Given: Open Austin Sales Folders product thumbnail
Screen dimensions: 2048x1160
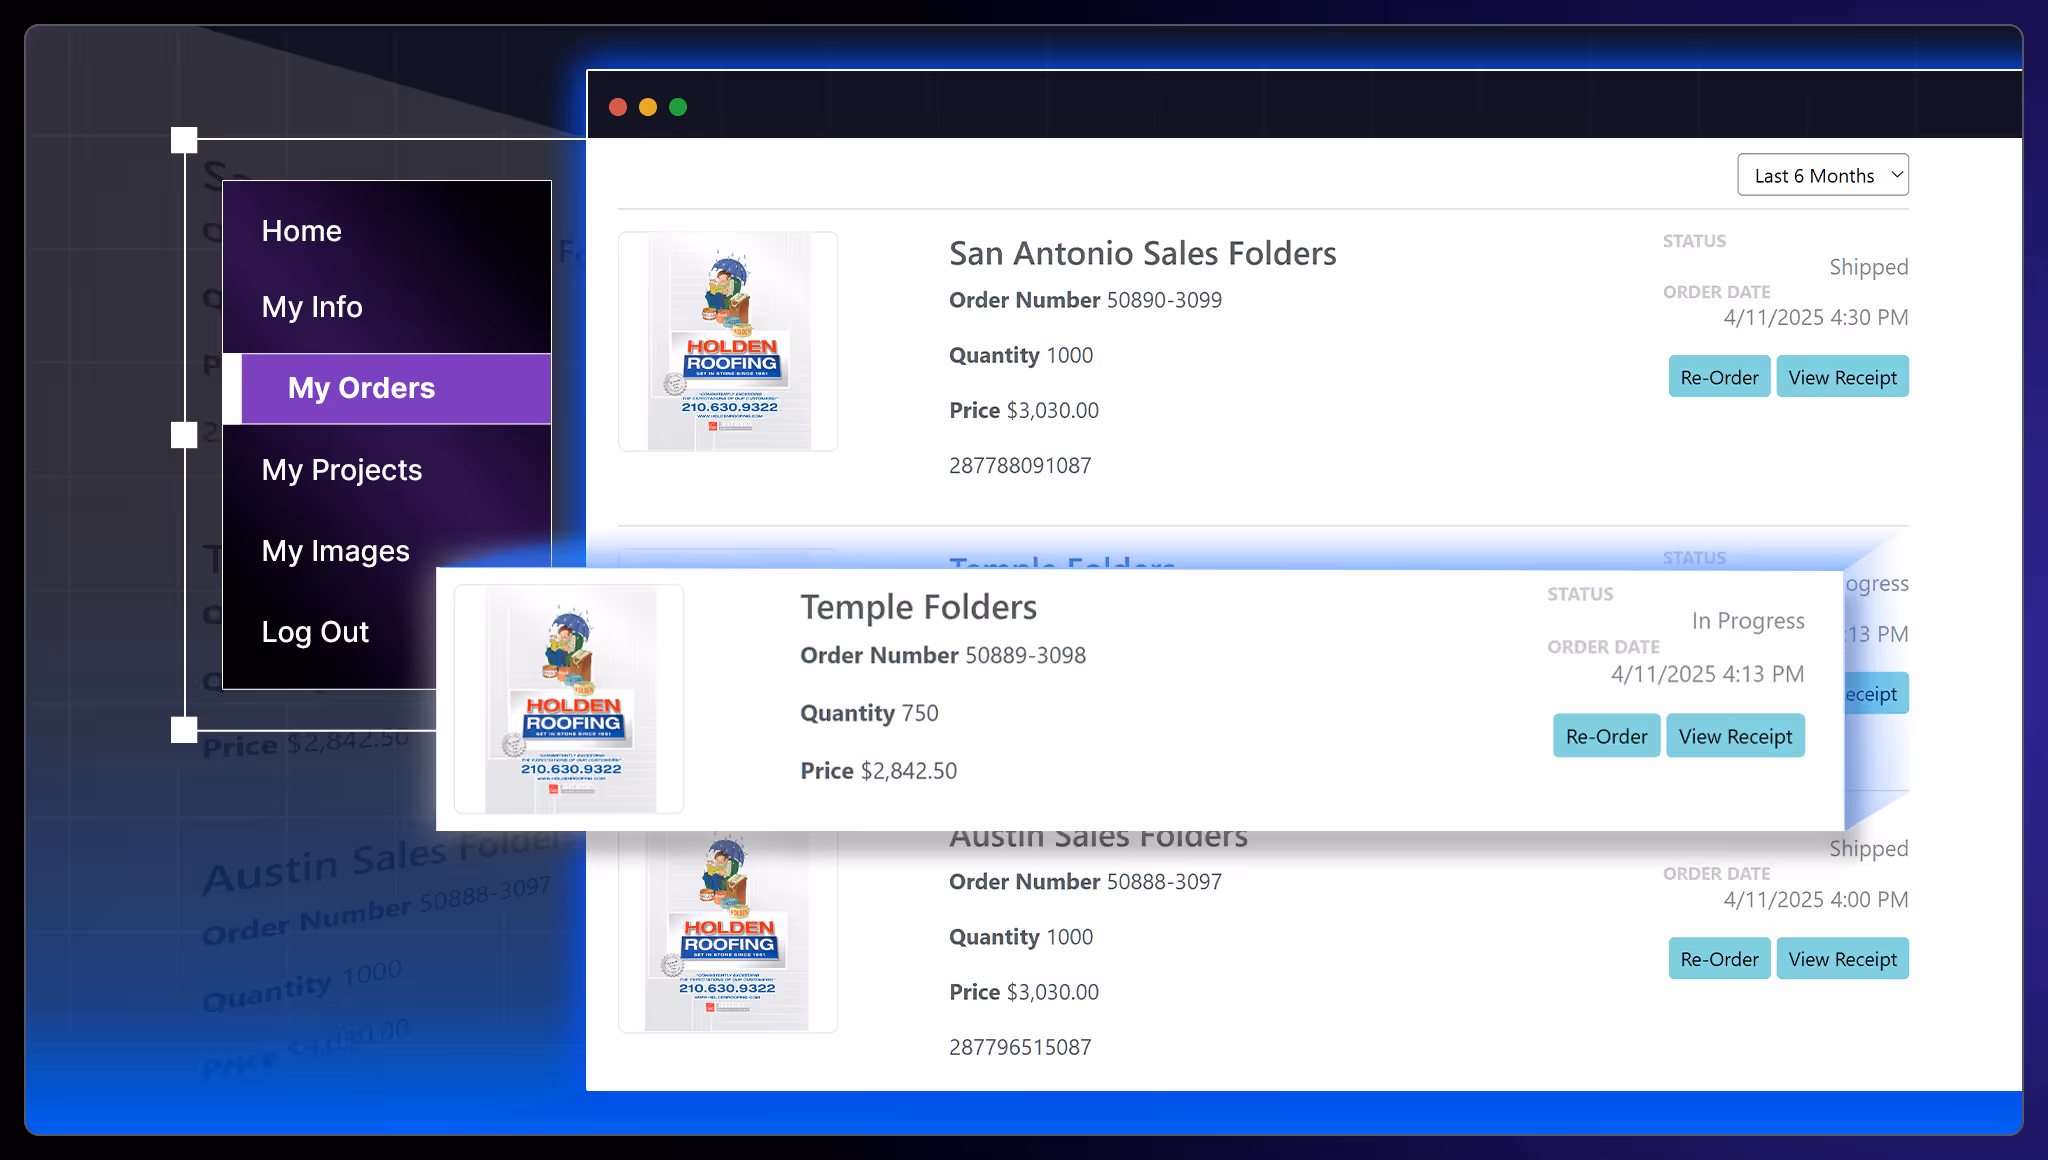Looking at the screenshot, I should click(728, 932).
